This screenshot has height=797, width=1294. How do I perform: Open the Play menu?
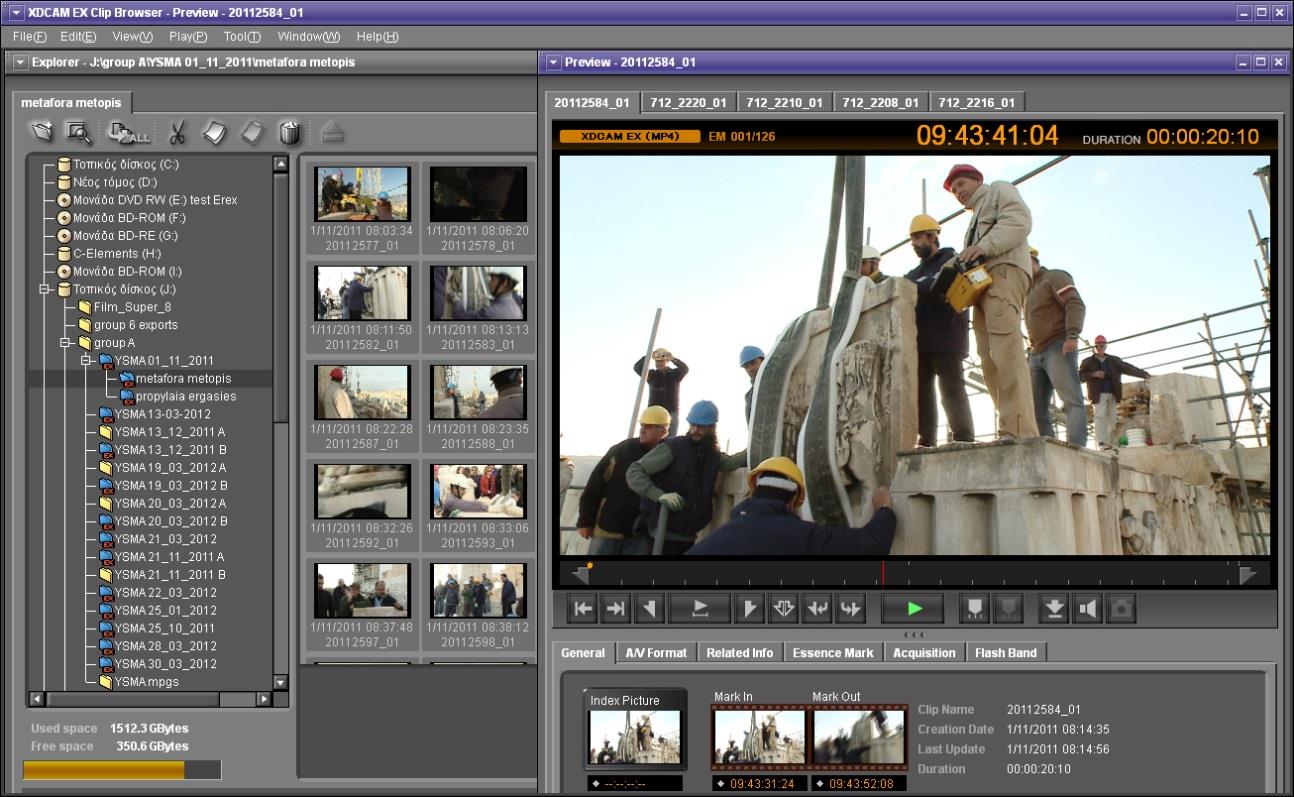(188, 36)
